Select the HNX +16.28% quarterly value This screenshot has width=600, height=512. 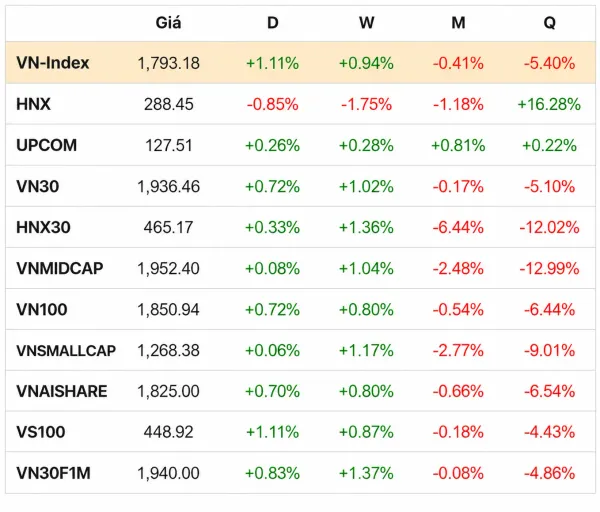pos(549,104)
